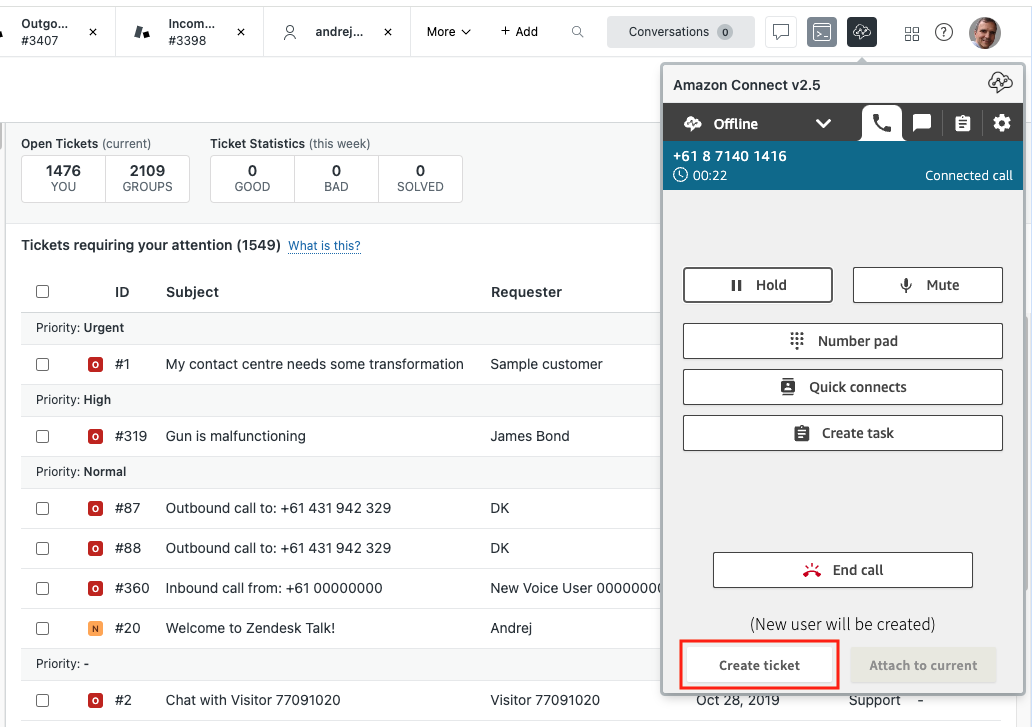The width and height of the screenshot is (1032, 727).
Task: Open the Conversations dropdown button
Action: point(680,32)
